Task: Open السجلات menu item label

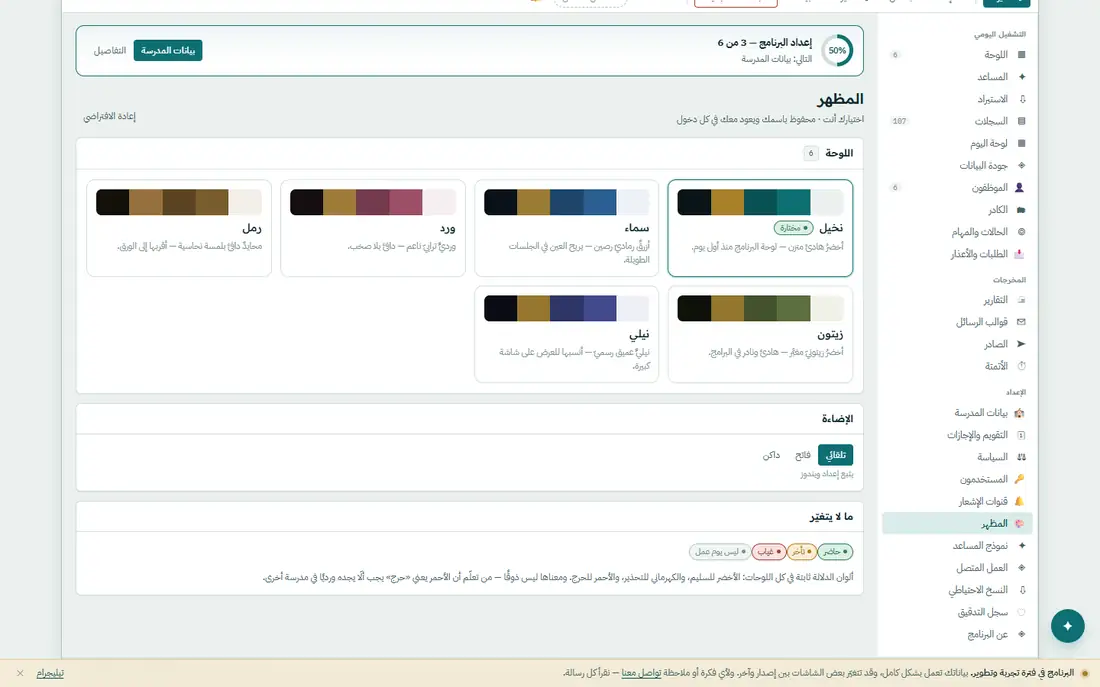Action: [x=991, y=121]
